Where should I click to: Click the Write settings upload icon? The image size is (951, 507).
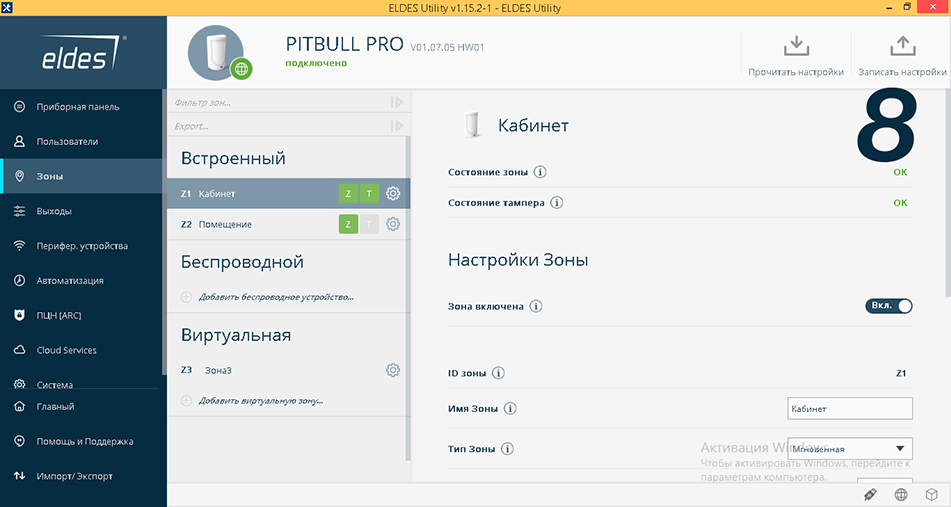(x=902, y=46)
